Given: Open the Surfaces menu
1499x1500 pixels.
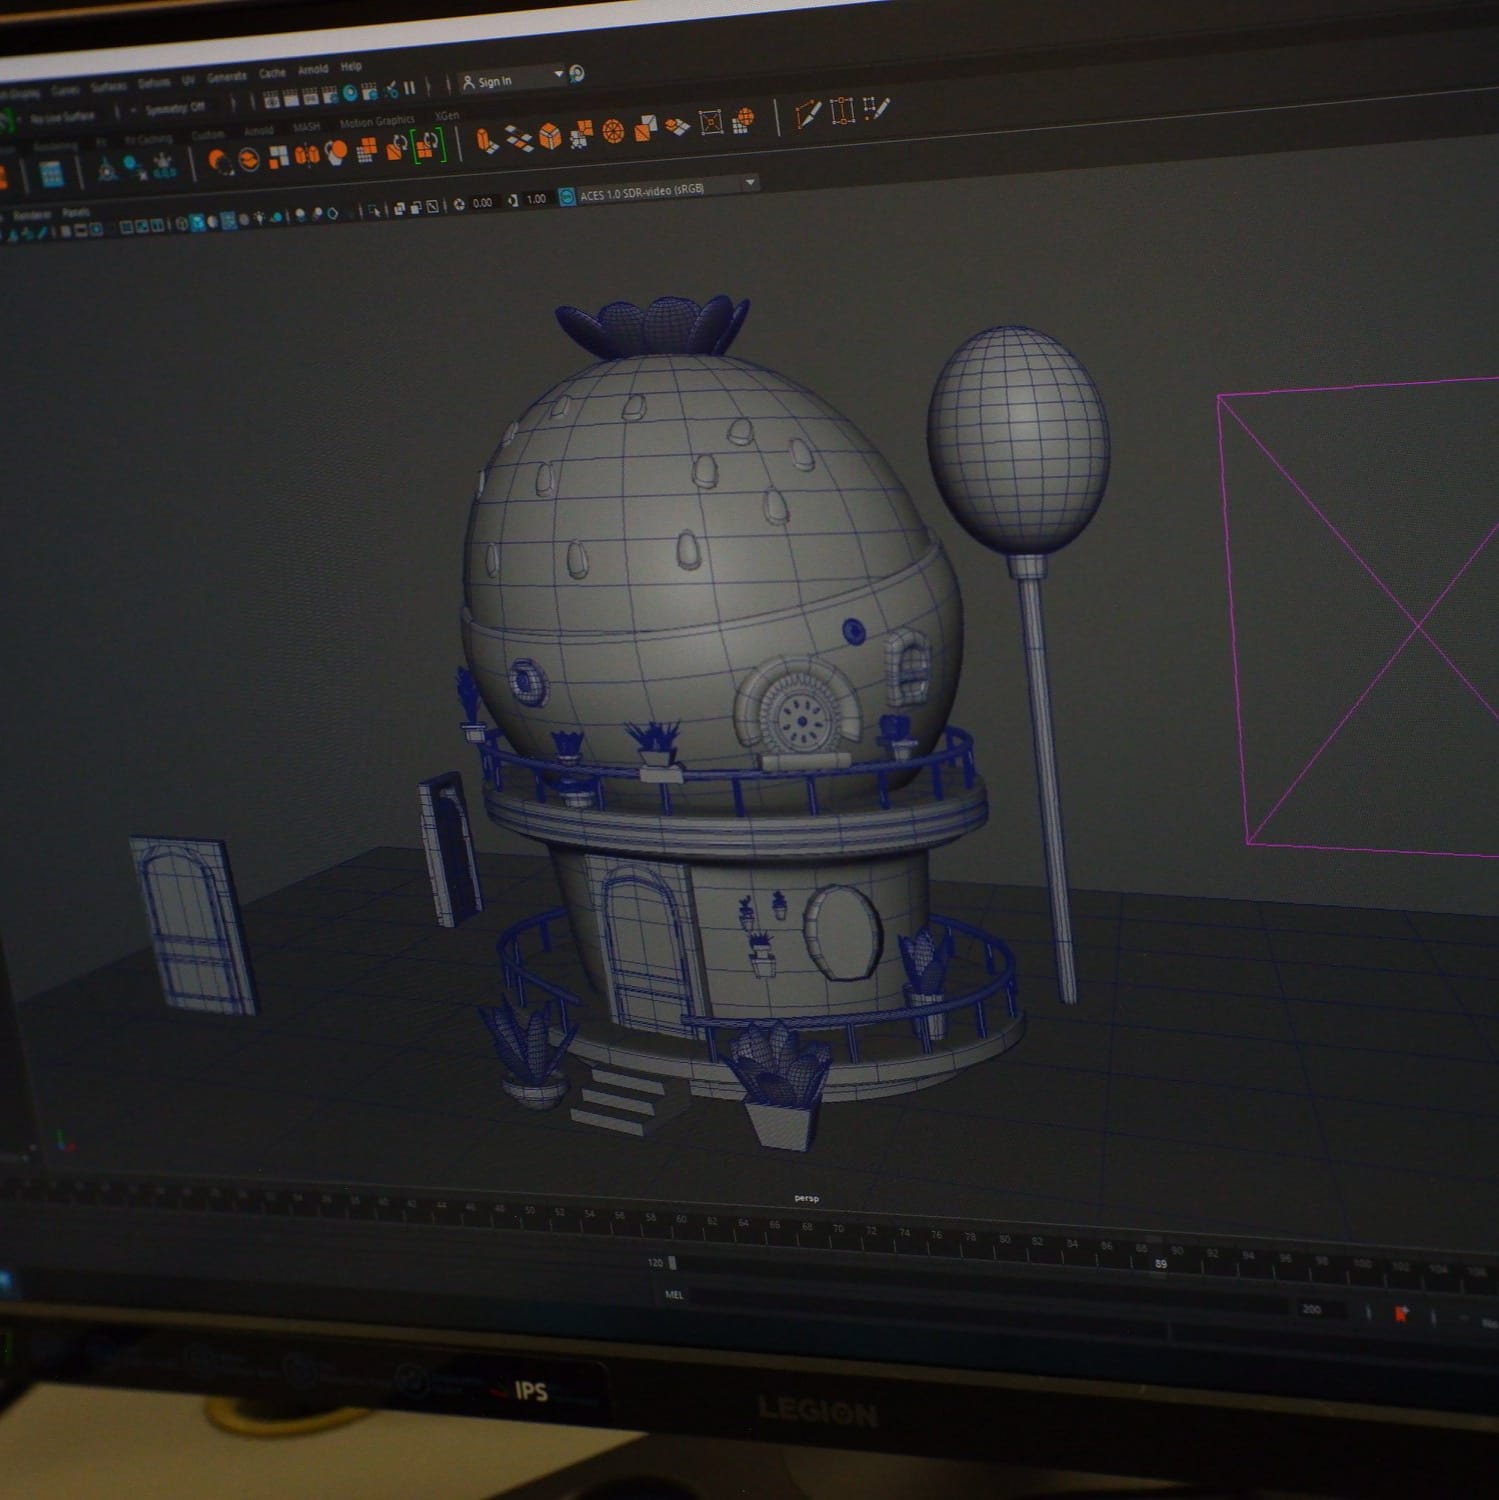Looking at the screenshot, I should (109, 86).
